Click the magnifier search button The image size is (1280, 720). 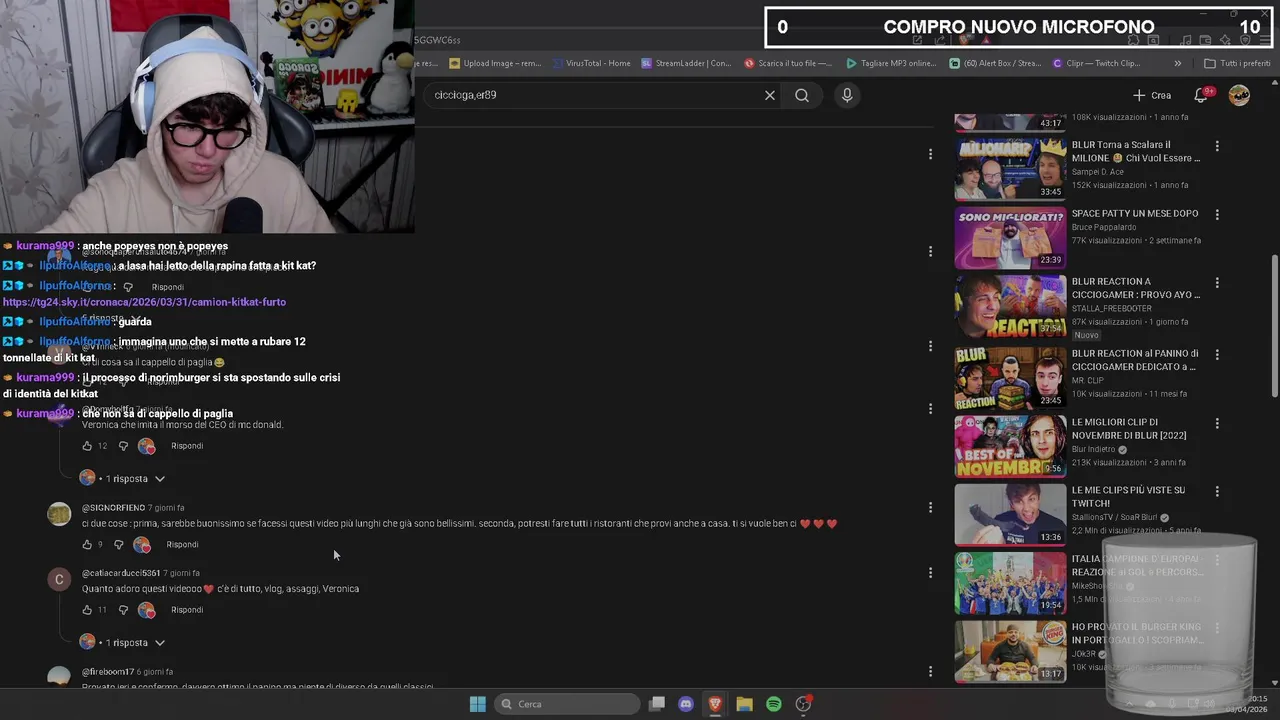point(802,95)
